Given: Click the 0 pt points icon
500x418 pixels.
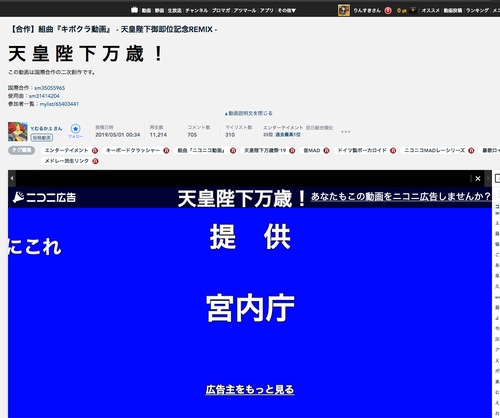Looking at the screenshot, I should pyautogui.click(x=402, y=11).
